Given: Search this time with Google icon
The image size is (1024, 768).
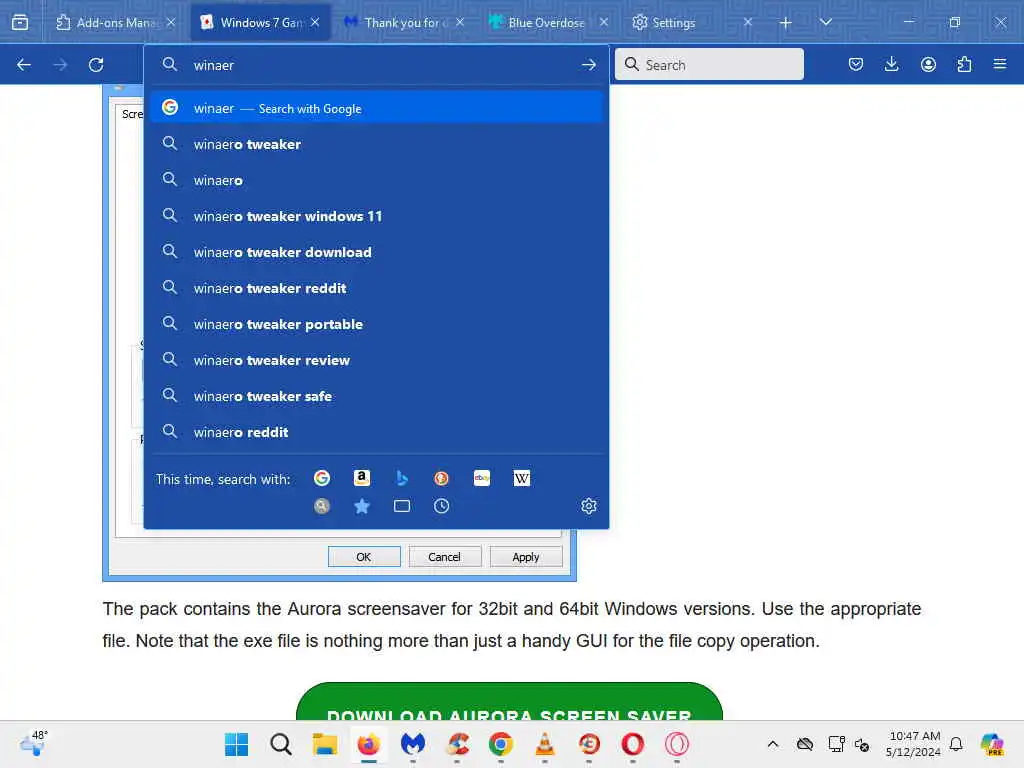Looking at the screenshot, I should [x=322, y=478].
